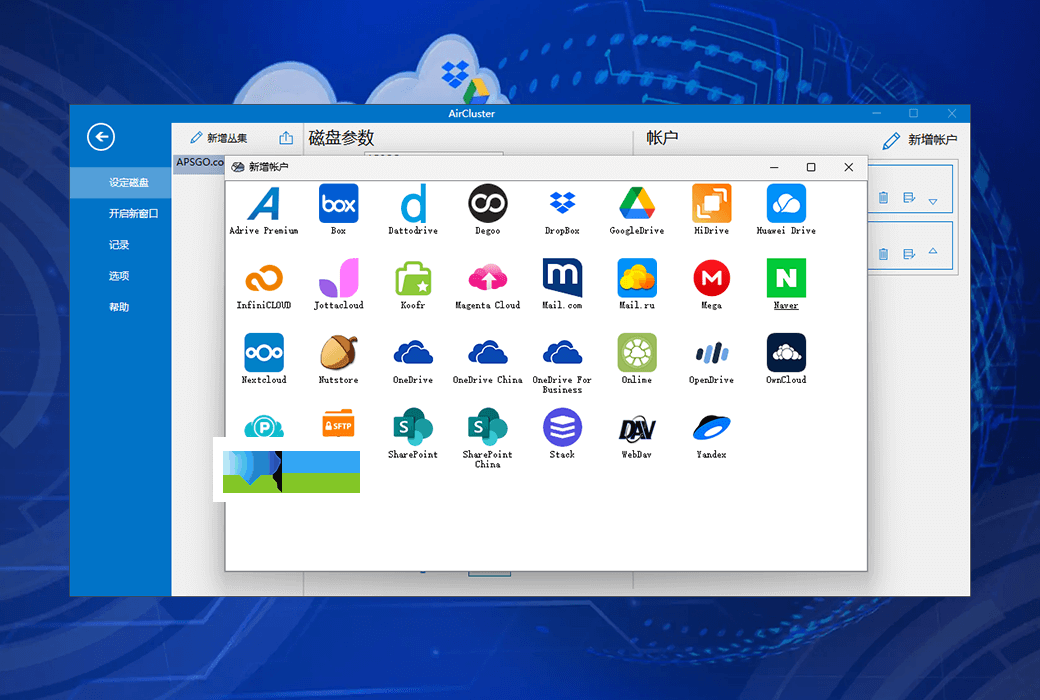Choose the Nutstore acorn icon
Image resolution: width=1040 pixels, height=700 pixels.
(338, 360)
